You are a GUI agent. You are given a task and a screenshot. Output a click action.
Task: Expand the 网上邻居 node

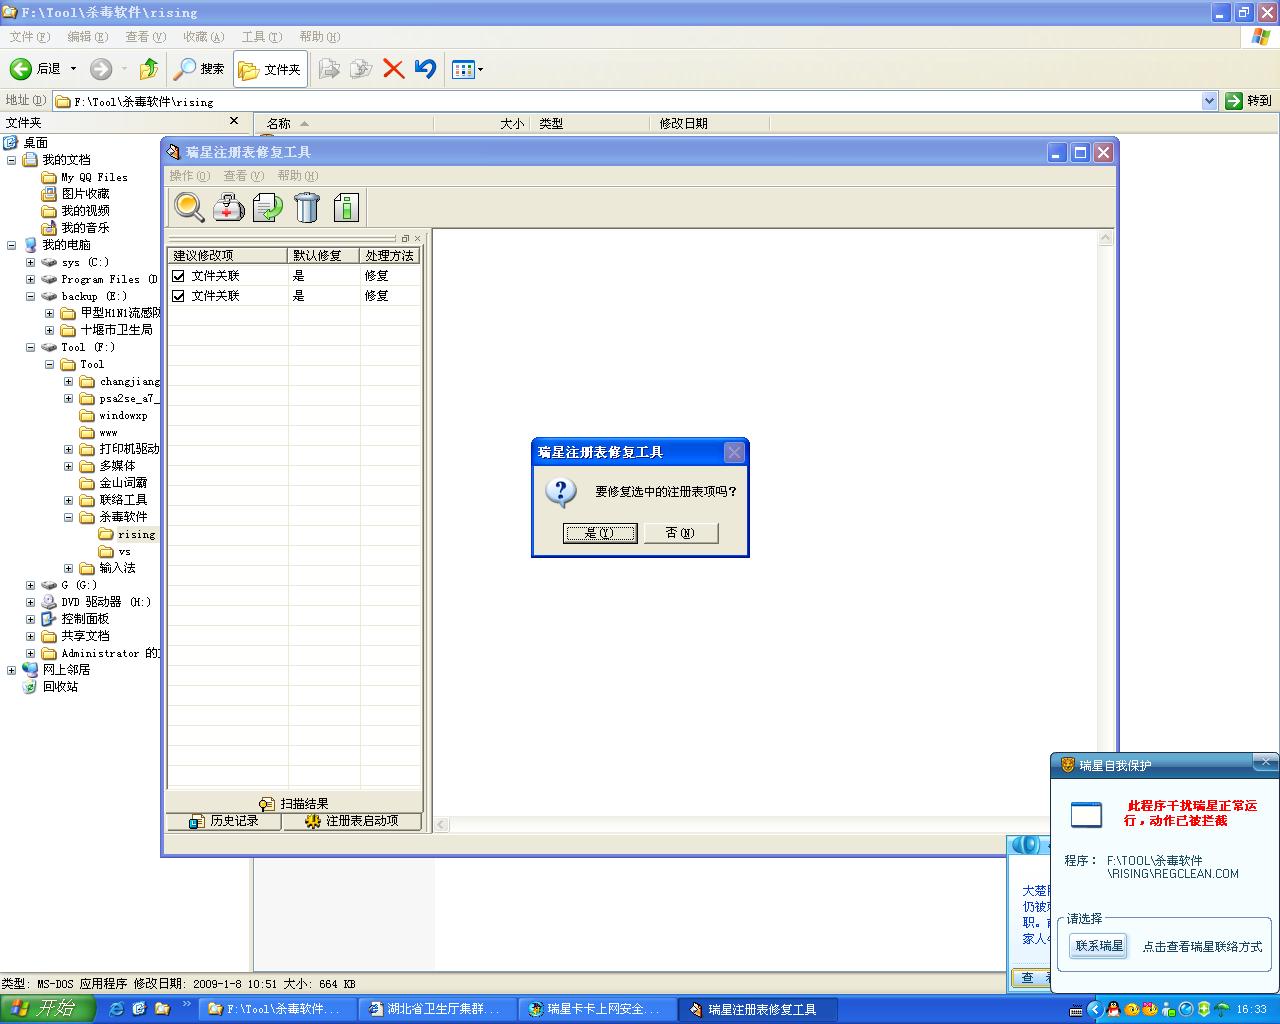(11, 670)
